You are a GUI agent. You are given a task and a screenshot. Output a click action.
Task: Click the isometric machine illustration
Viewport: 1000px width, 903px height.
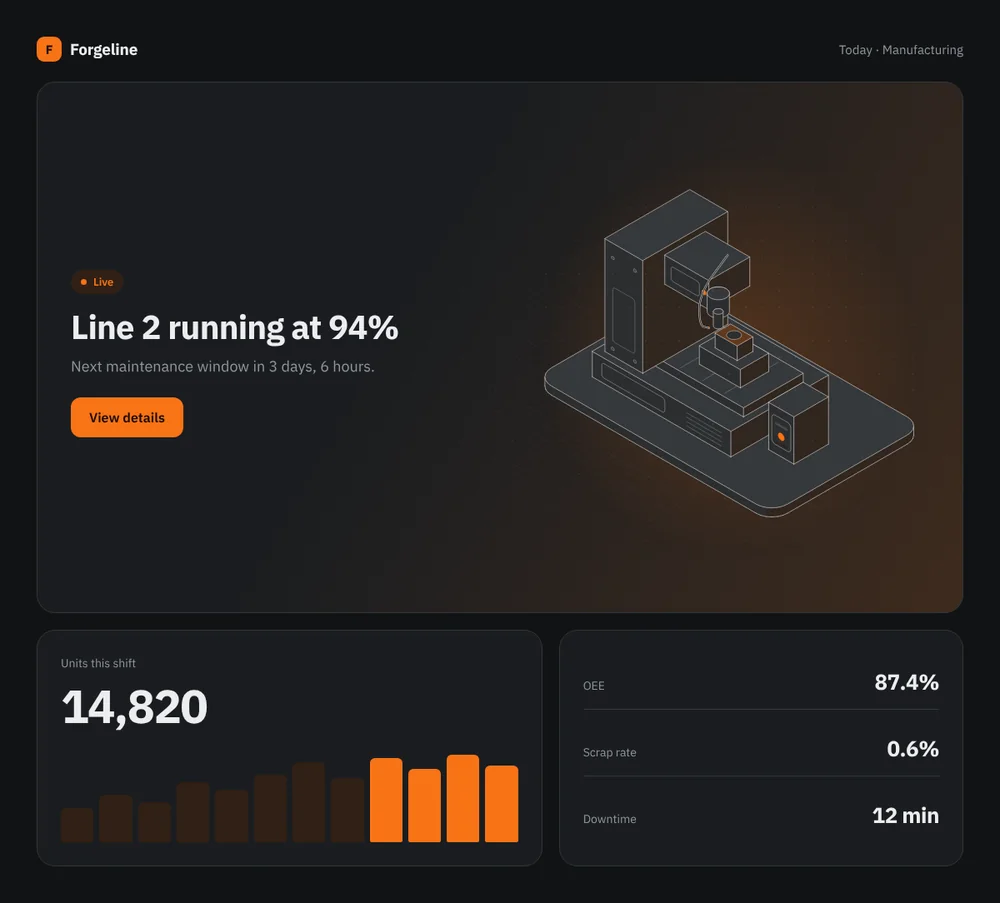point(729,353)
